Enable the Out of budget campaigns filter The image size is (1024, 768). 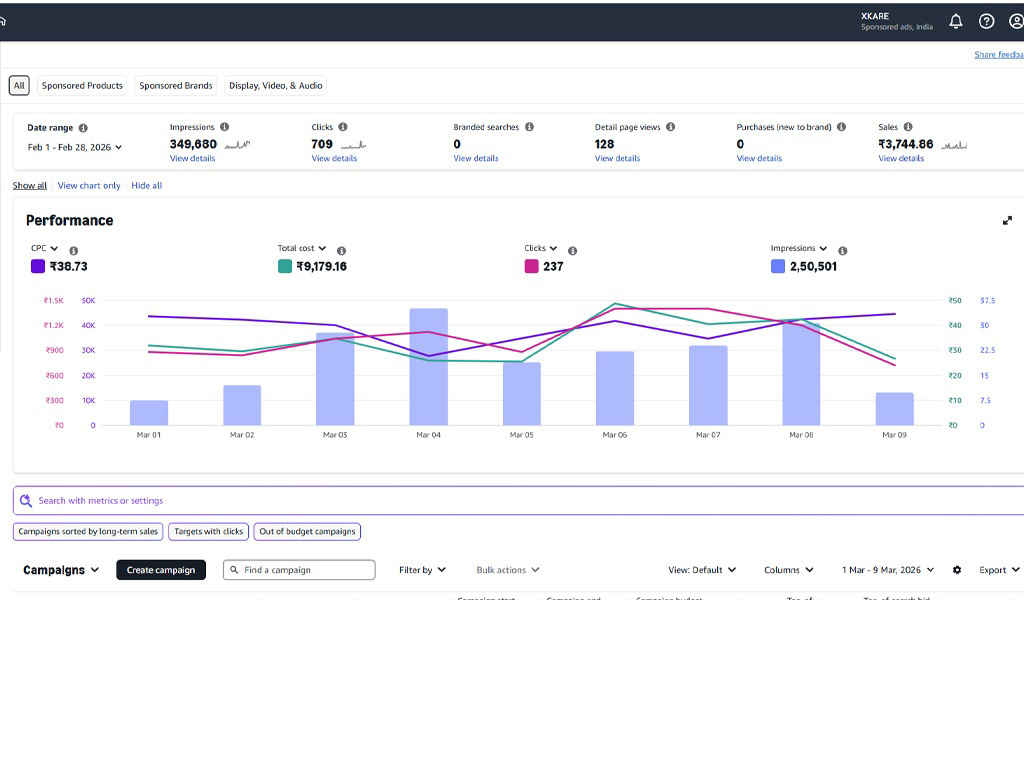[x=307, y=532]
